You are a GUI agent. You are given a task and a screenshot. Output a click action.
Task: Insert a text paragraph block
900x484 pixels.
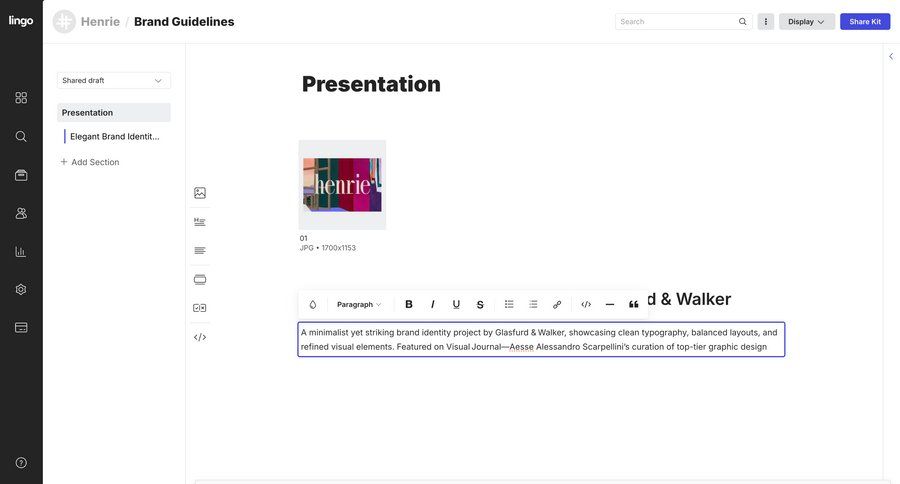(200, 250)
